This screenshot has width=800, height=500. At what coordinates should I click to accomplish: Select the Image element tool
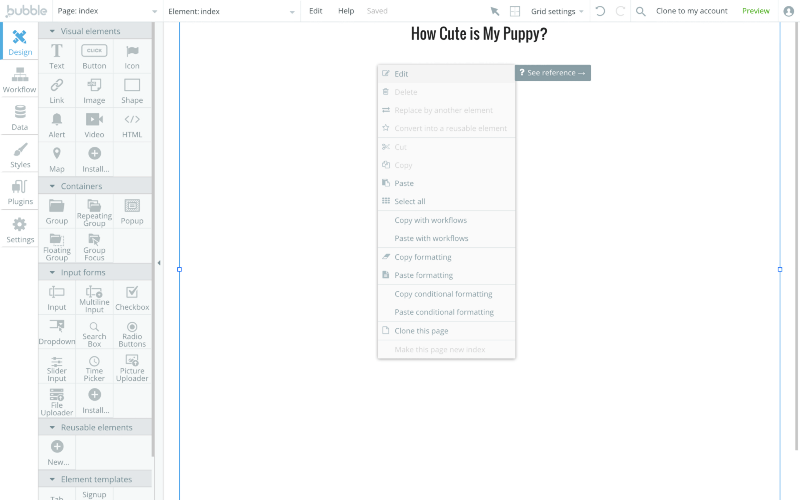(x=94, y=91)
